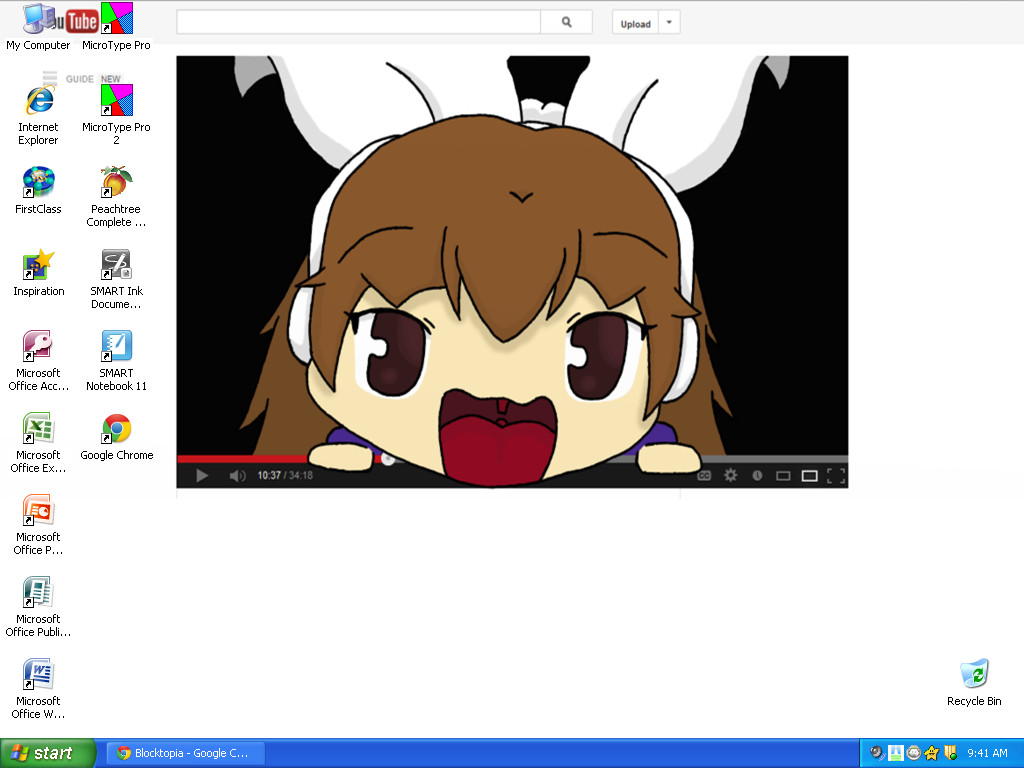Open the SMART Notebook 11 shortcut

(116, 362)
